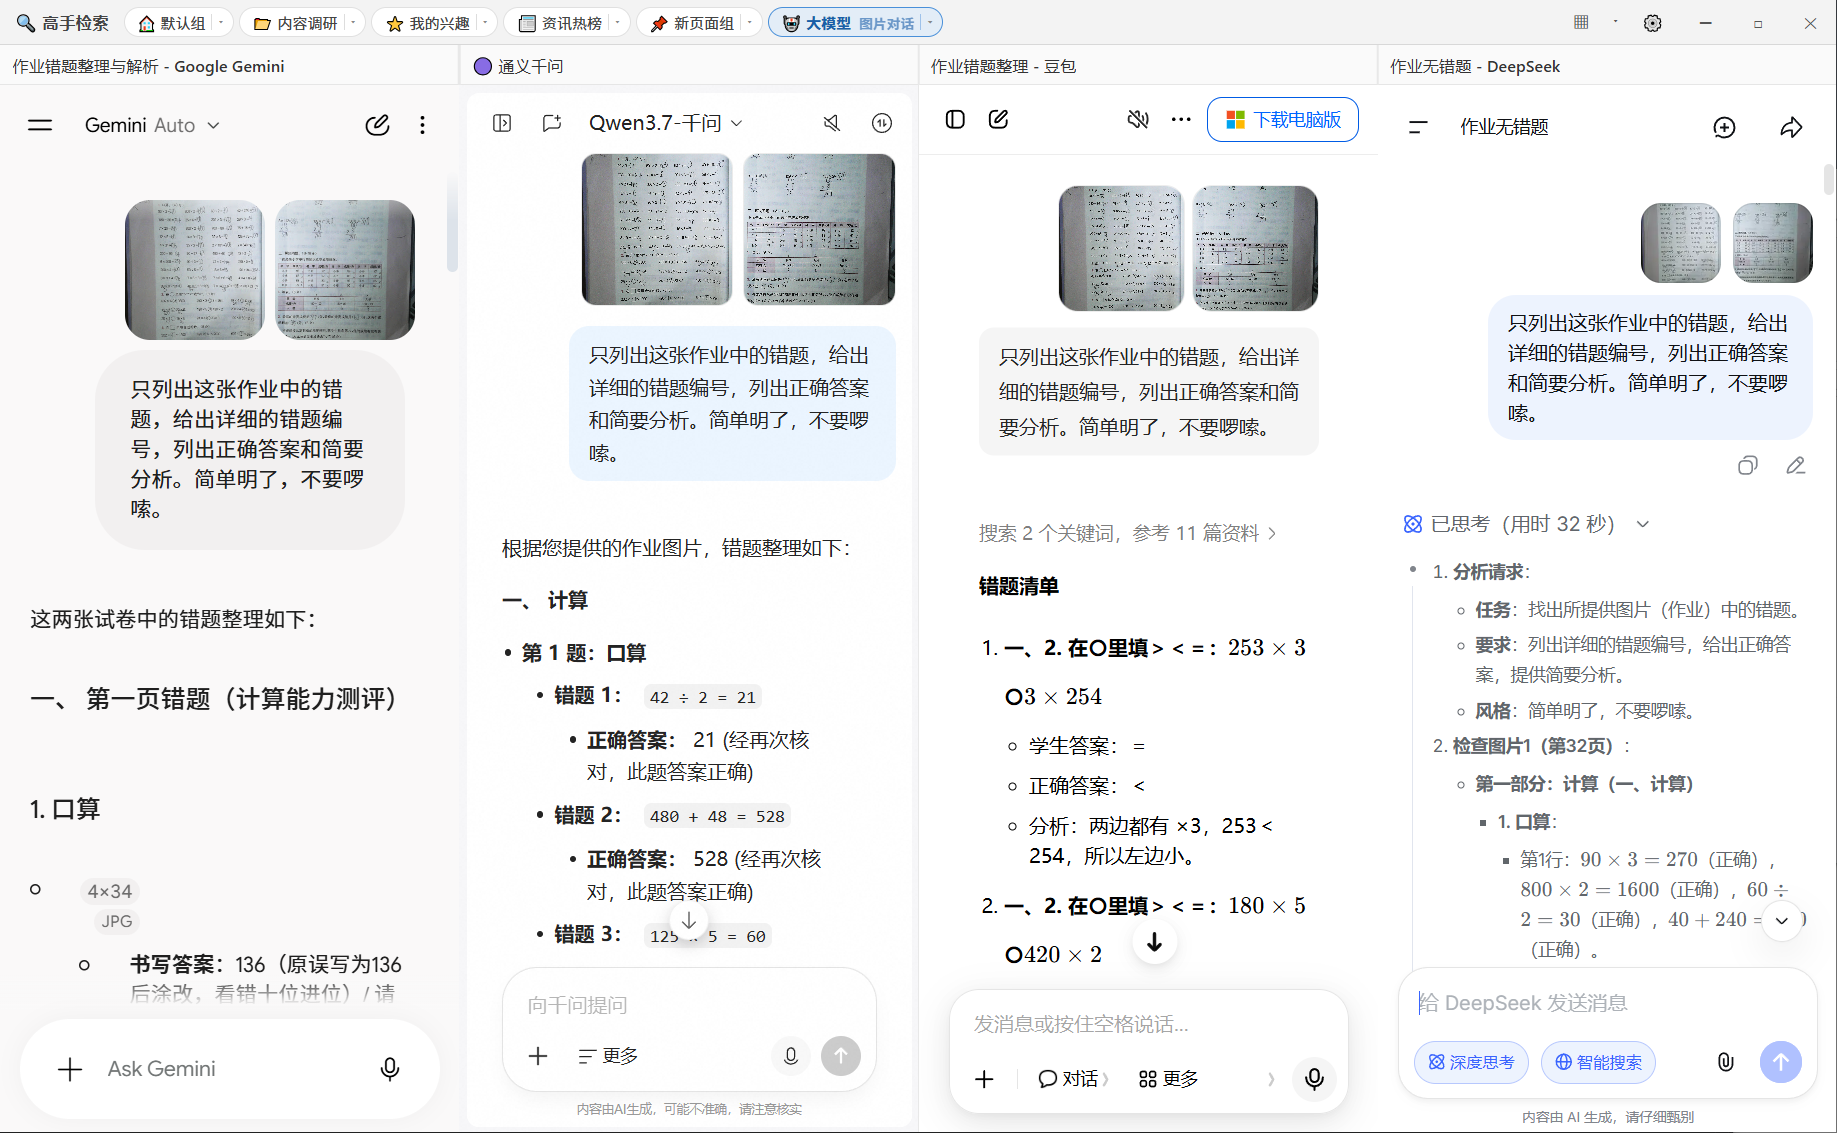This screenshot has width=1837, height=1133.
Task: Toggle sidebar in Doubao pane
Action: [x=955, y=119]
